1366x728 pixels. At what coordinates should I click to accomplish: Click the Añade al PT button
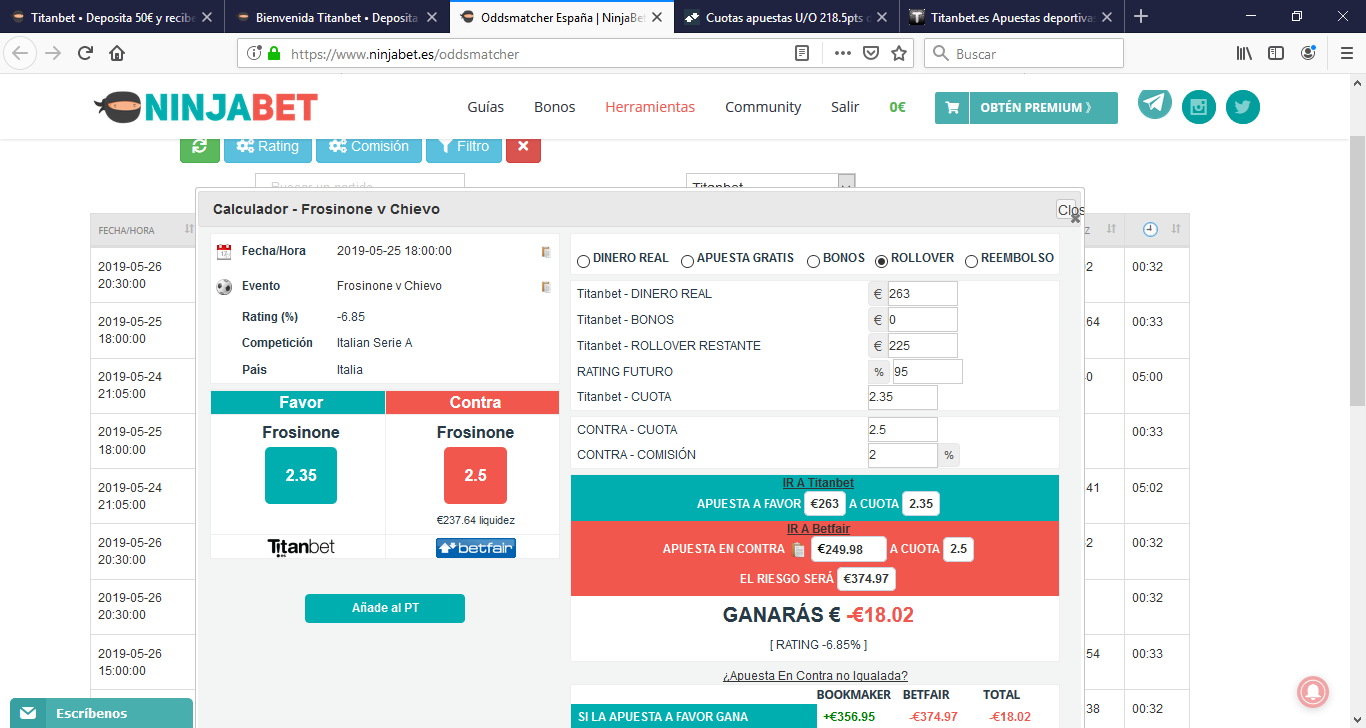coord(385,608)
